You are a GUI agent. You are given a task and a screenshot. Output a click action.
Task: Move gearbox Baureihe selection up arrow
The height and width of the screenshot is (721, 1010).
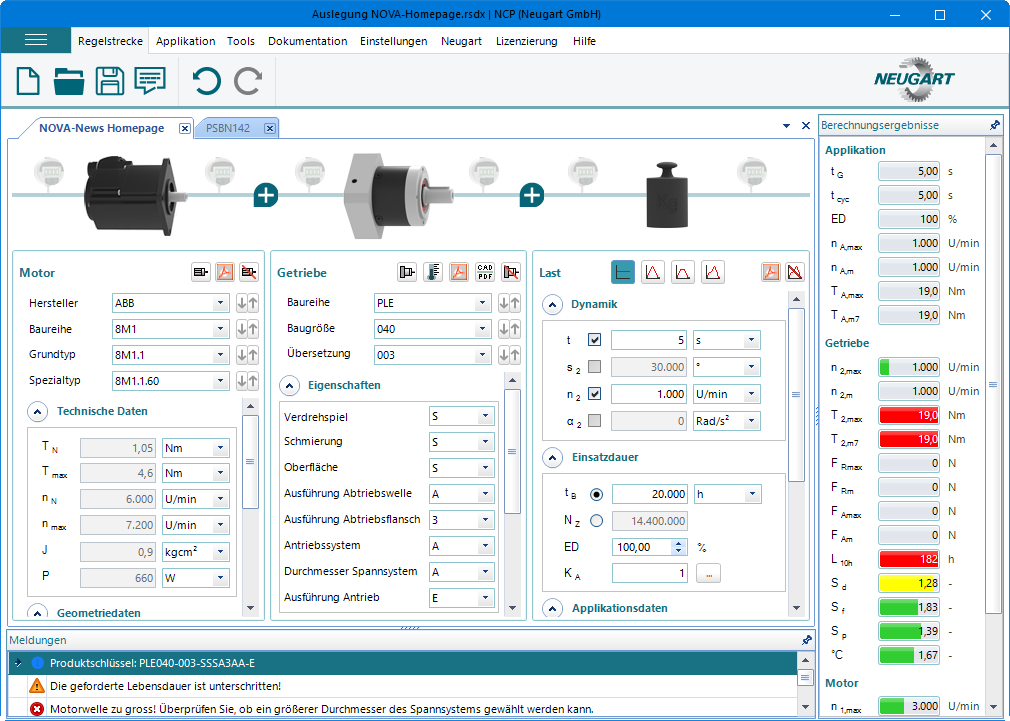[515, 303]
